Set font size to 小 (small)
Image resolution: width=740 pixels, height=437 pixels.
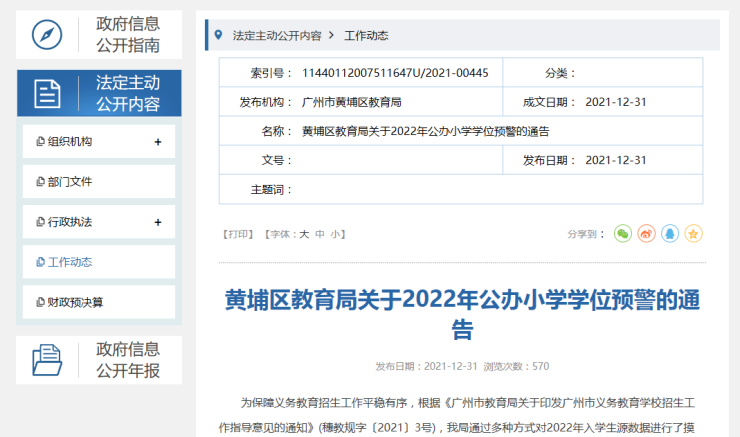[335, 234]
